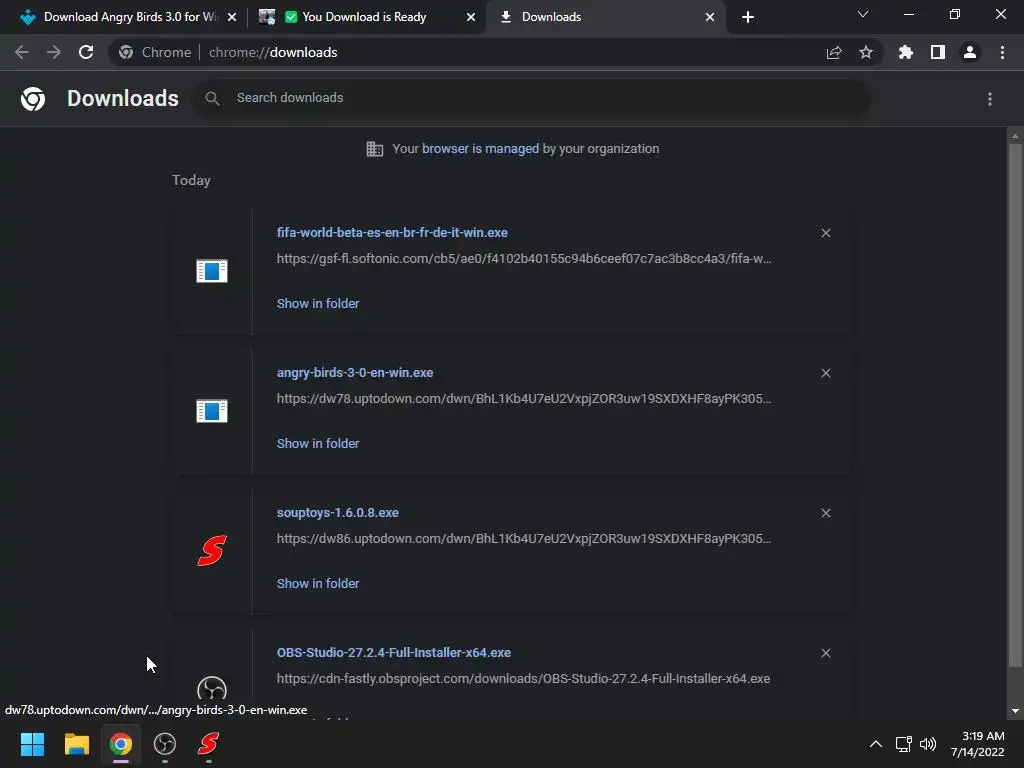Screen dimensions: 1024x768
Task: Open File Explorer from taskbar
Action: click(76, 744)
